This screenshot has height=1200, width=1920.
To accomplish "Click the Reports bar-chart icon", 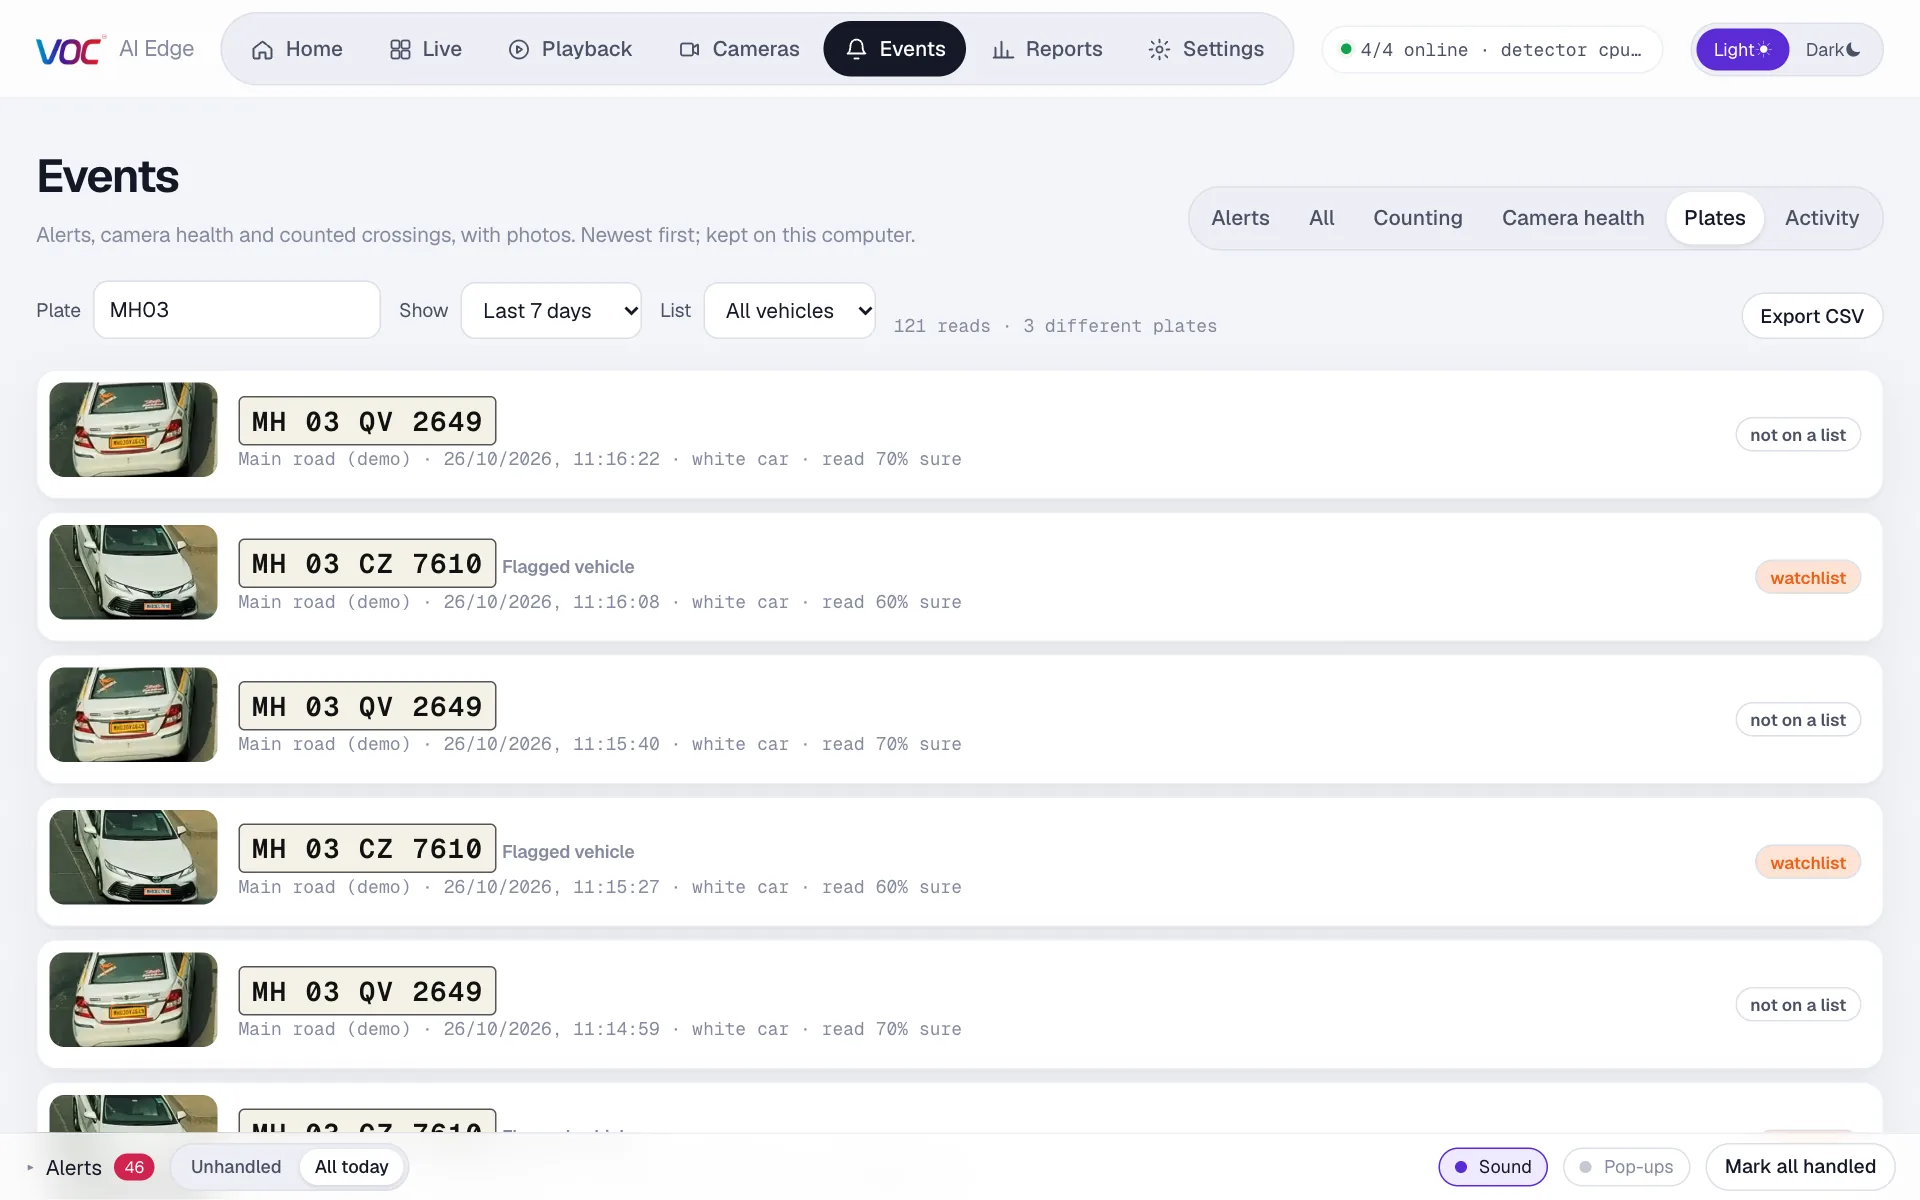I will [x=1002, y=50].
